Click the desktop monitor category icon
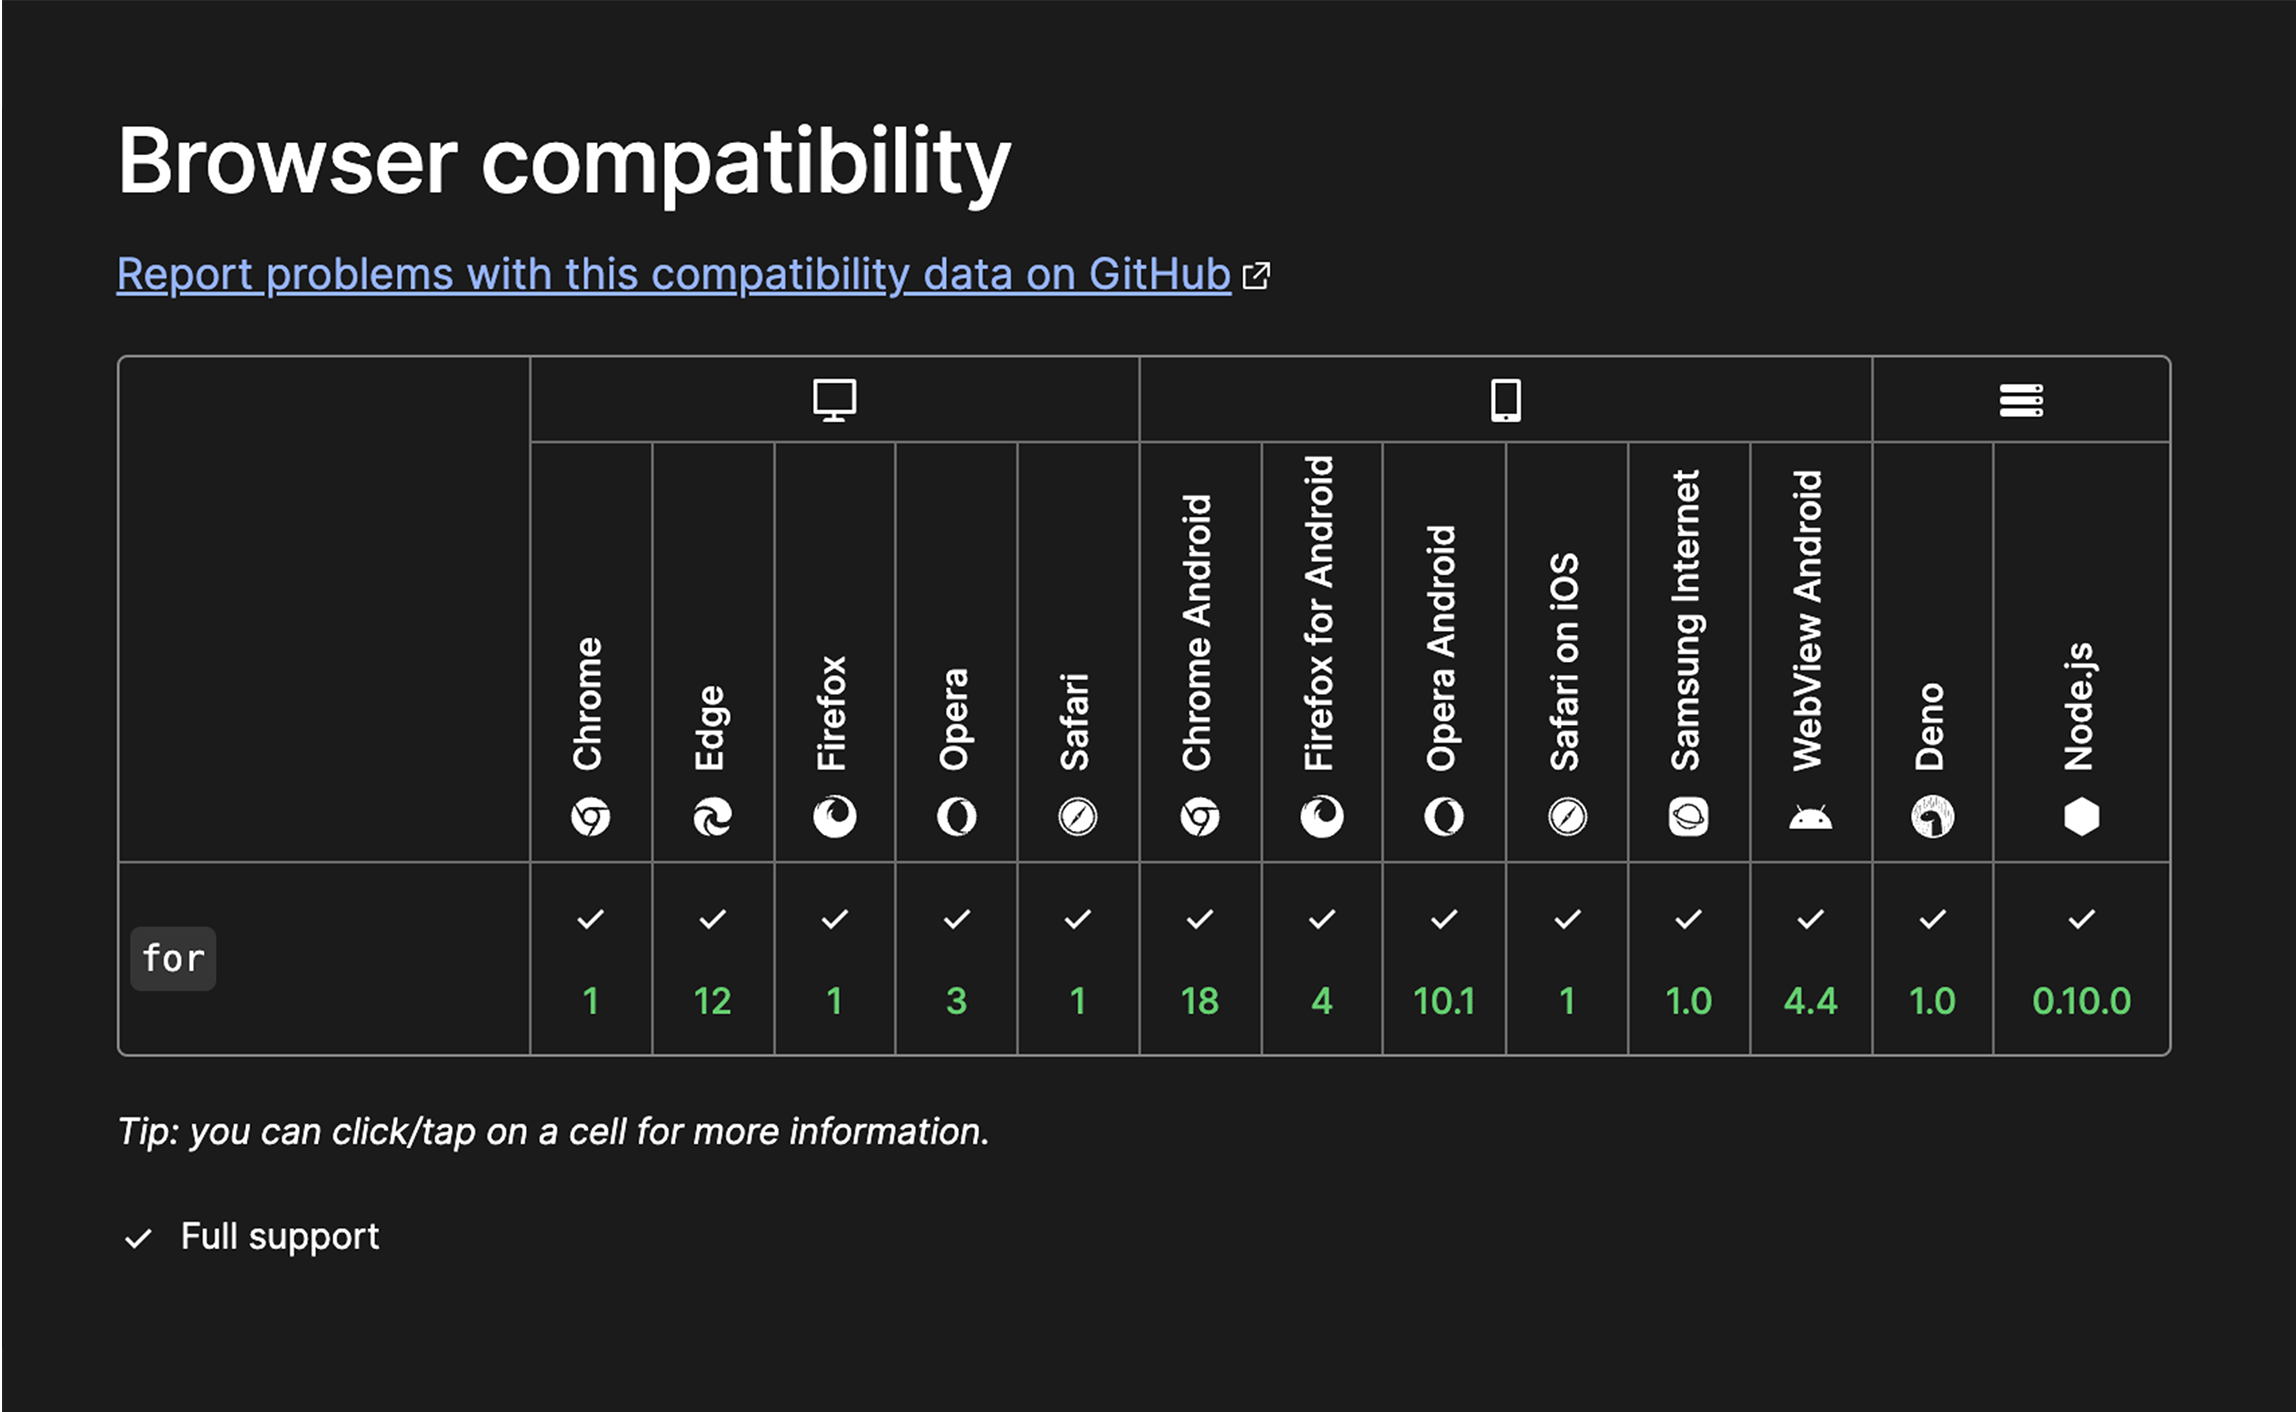The height and width of the screenshot is (1412, 2296). pyautogui.click(x=834, y=399)
